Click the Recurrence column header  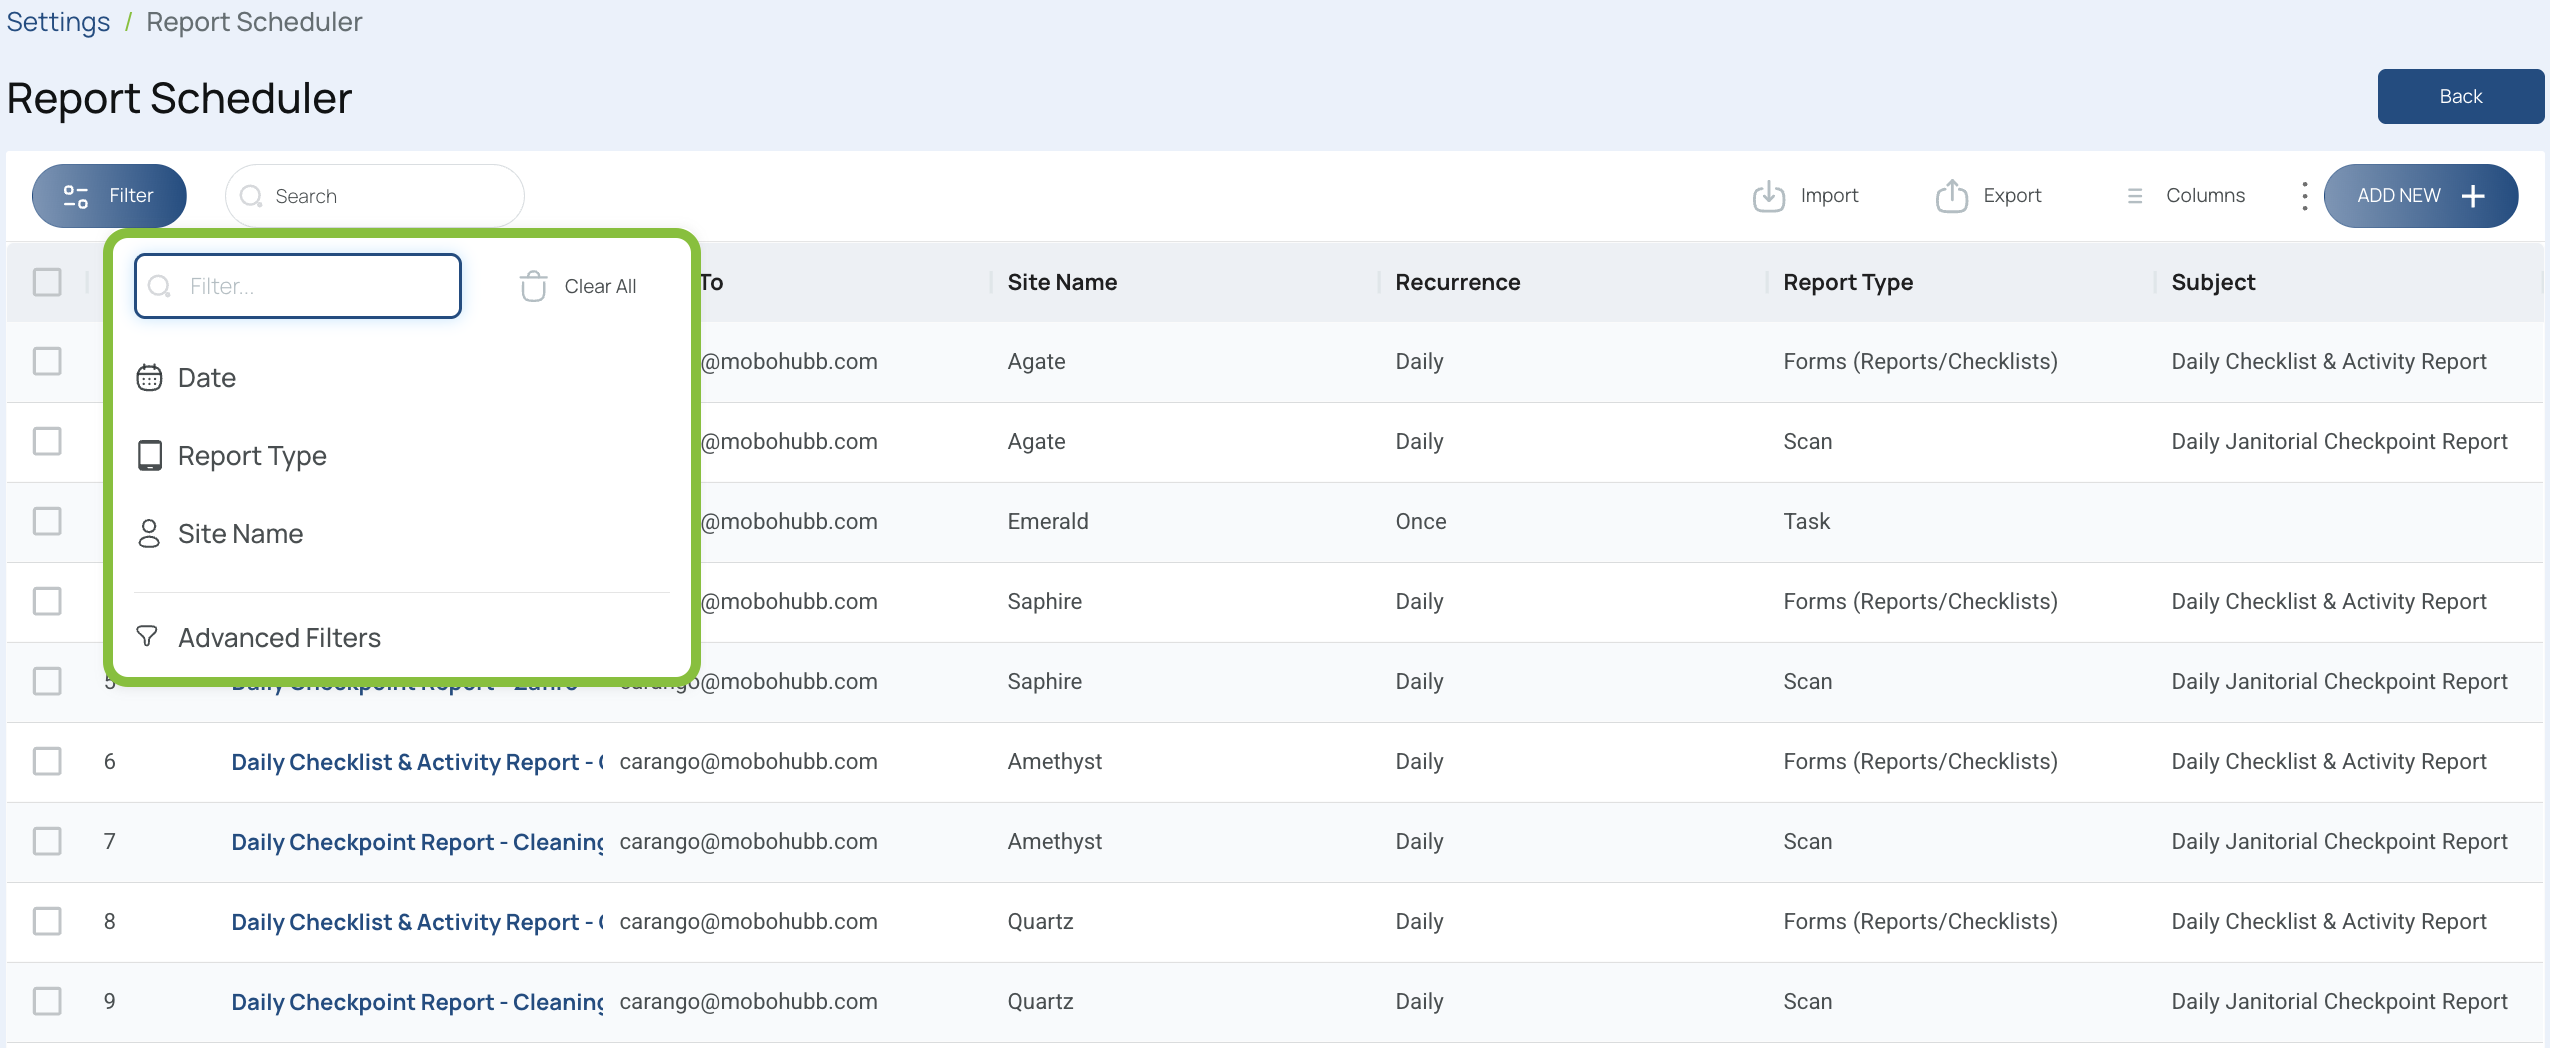(1457, 282)
